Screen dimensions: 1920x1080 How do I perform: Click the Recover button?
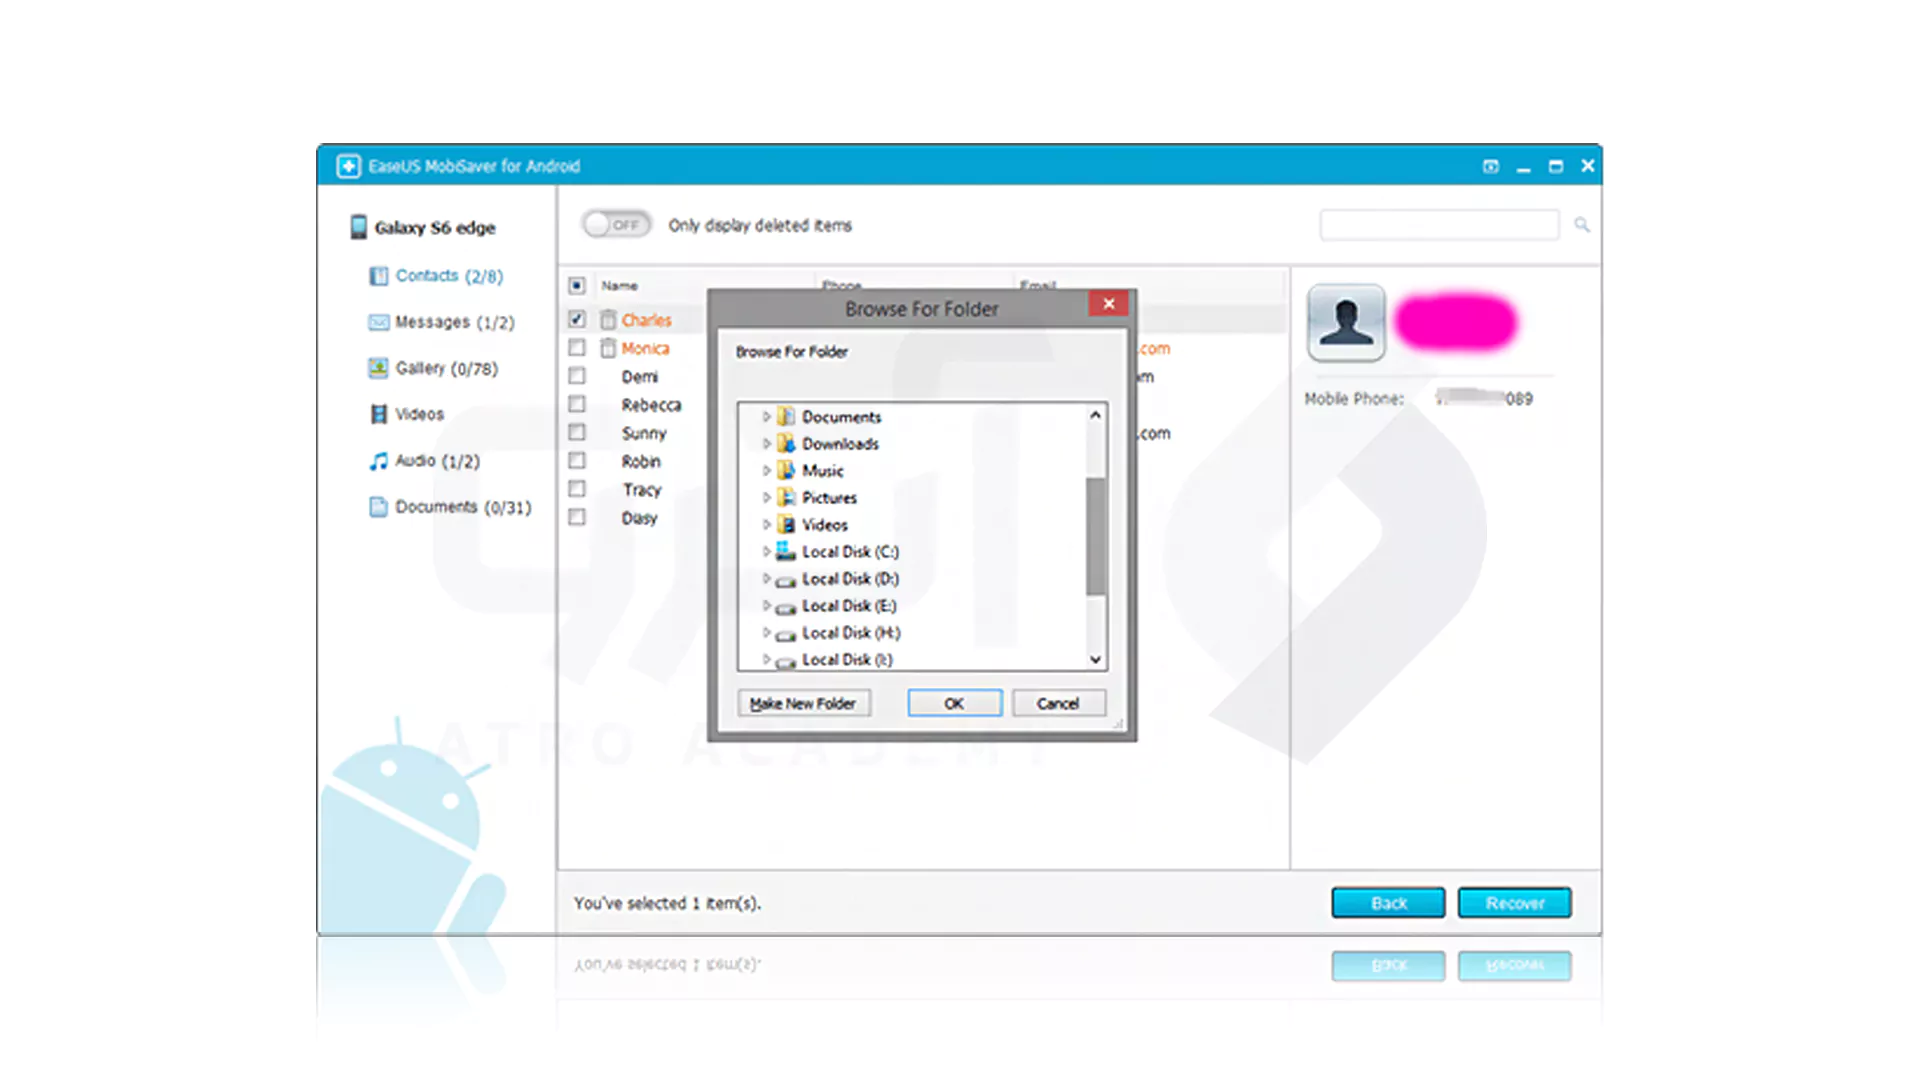click(x=1514, y=903)
